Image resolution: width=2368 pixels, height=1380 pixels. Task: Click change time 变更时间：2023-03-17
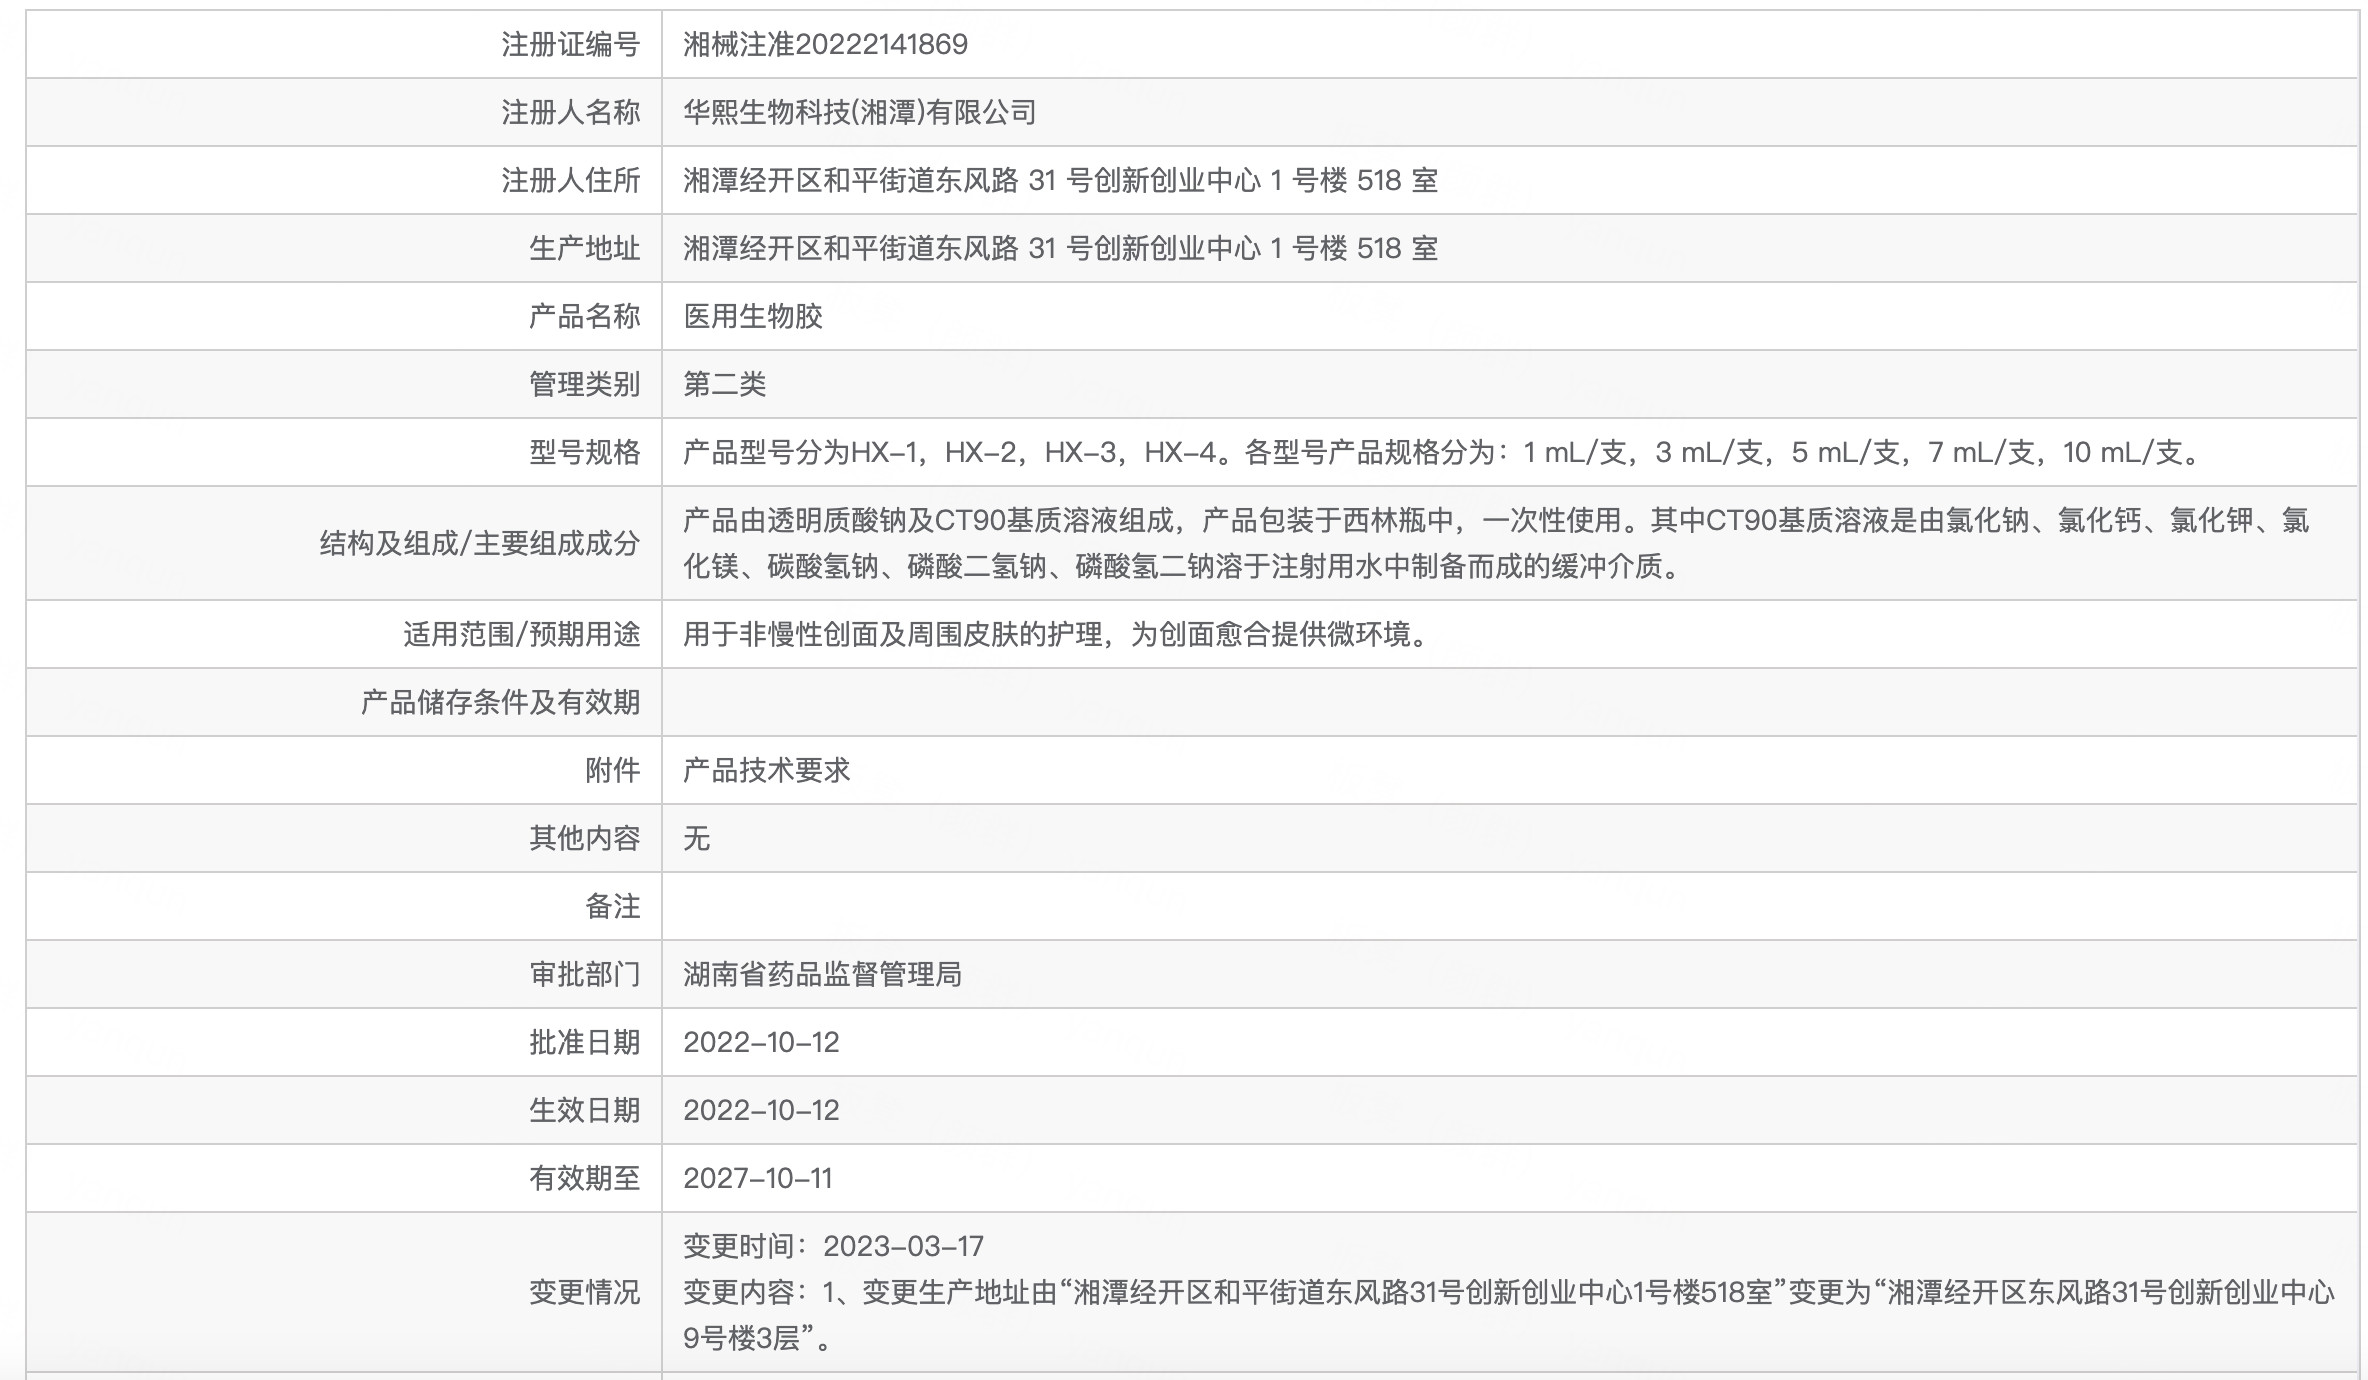click(834, 1246)
